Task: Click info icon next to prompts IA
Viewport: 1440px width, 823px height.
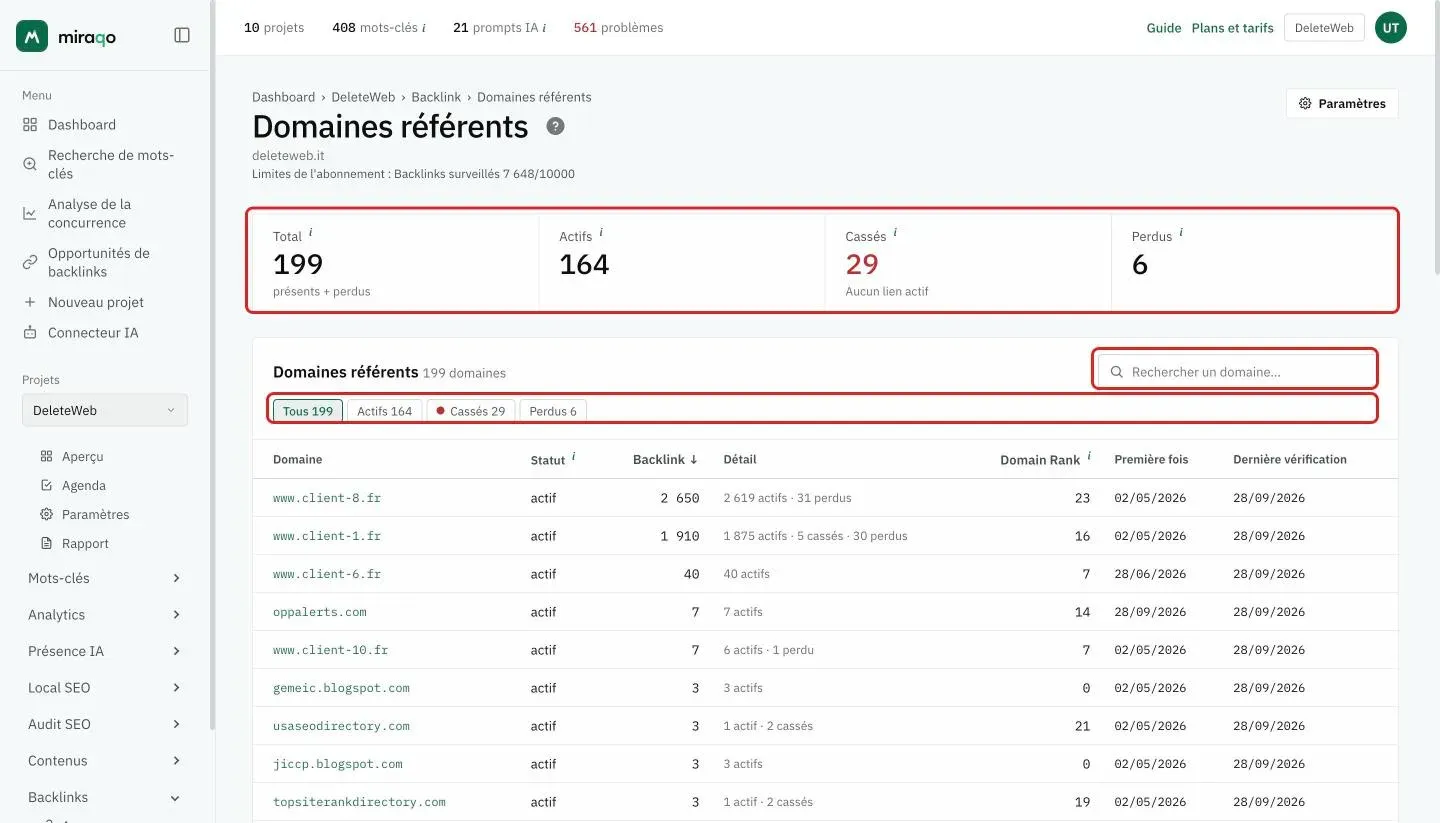Action: (x=544, y=28)
